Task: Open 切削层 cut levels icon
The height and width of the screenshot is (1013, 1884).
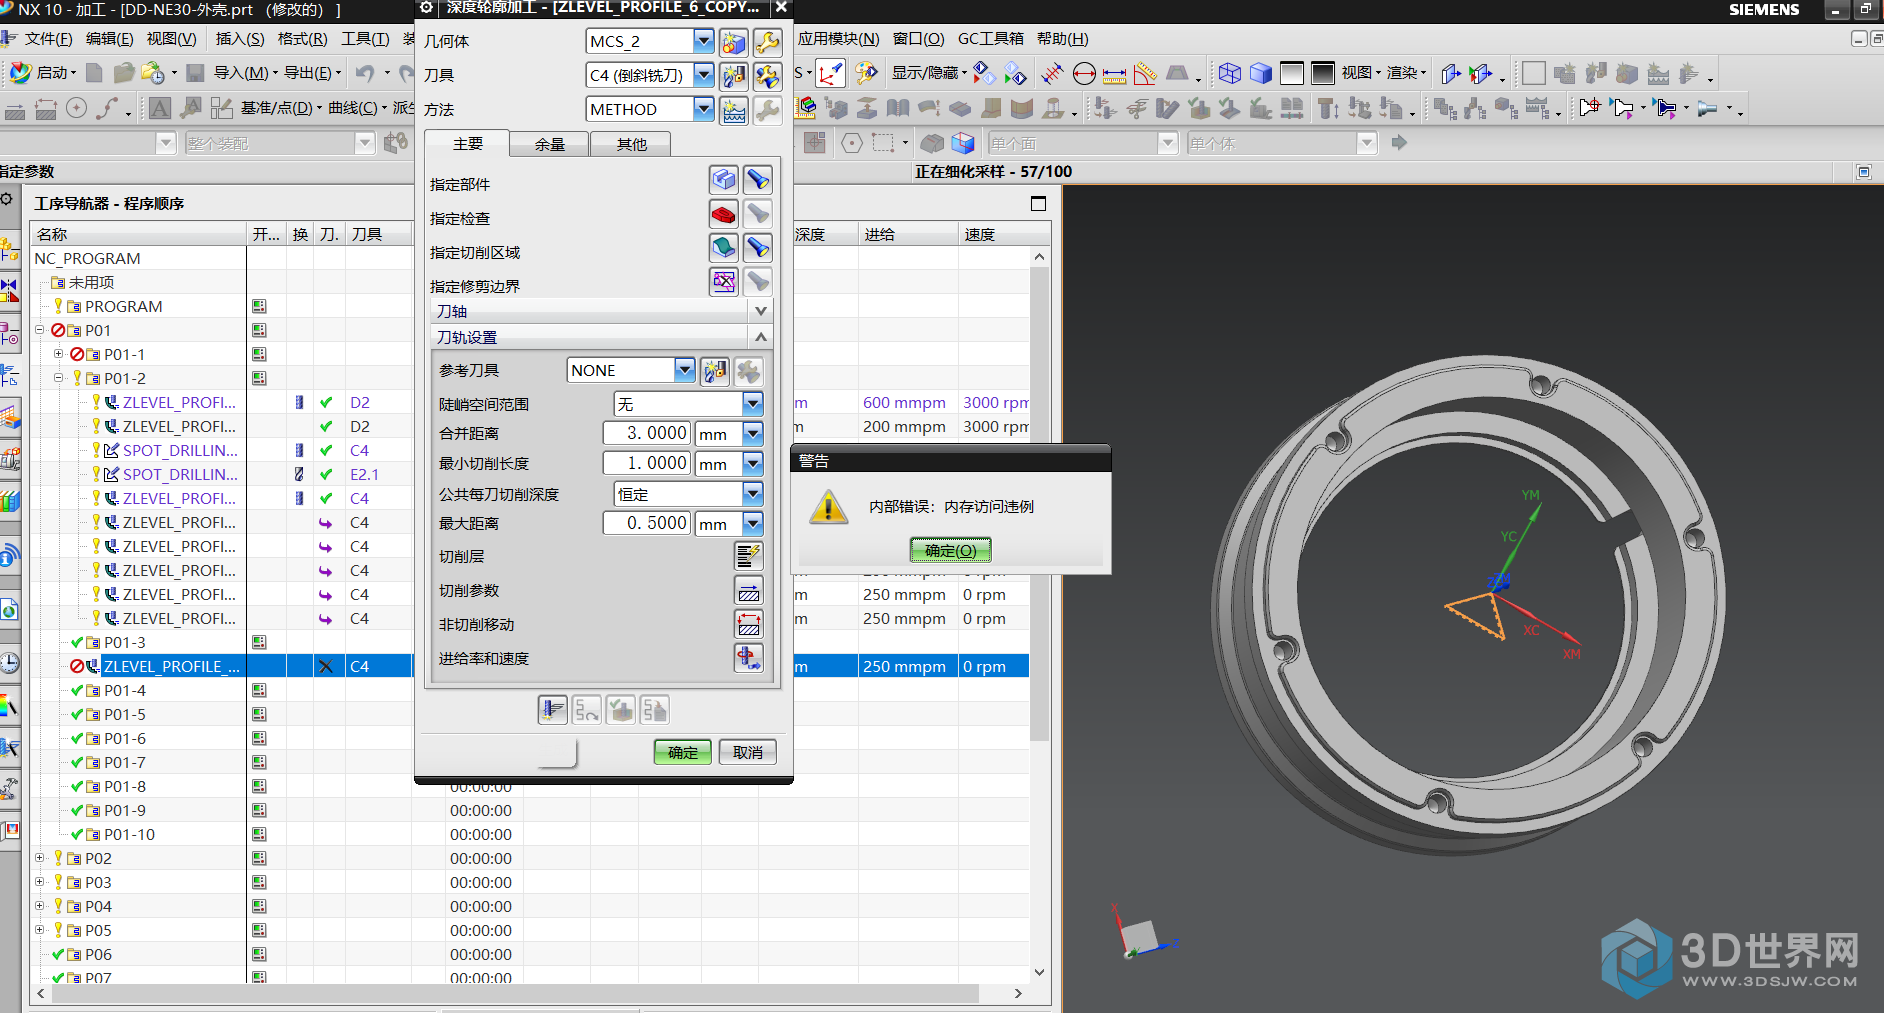Action: pos(748,556)
